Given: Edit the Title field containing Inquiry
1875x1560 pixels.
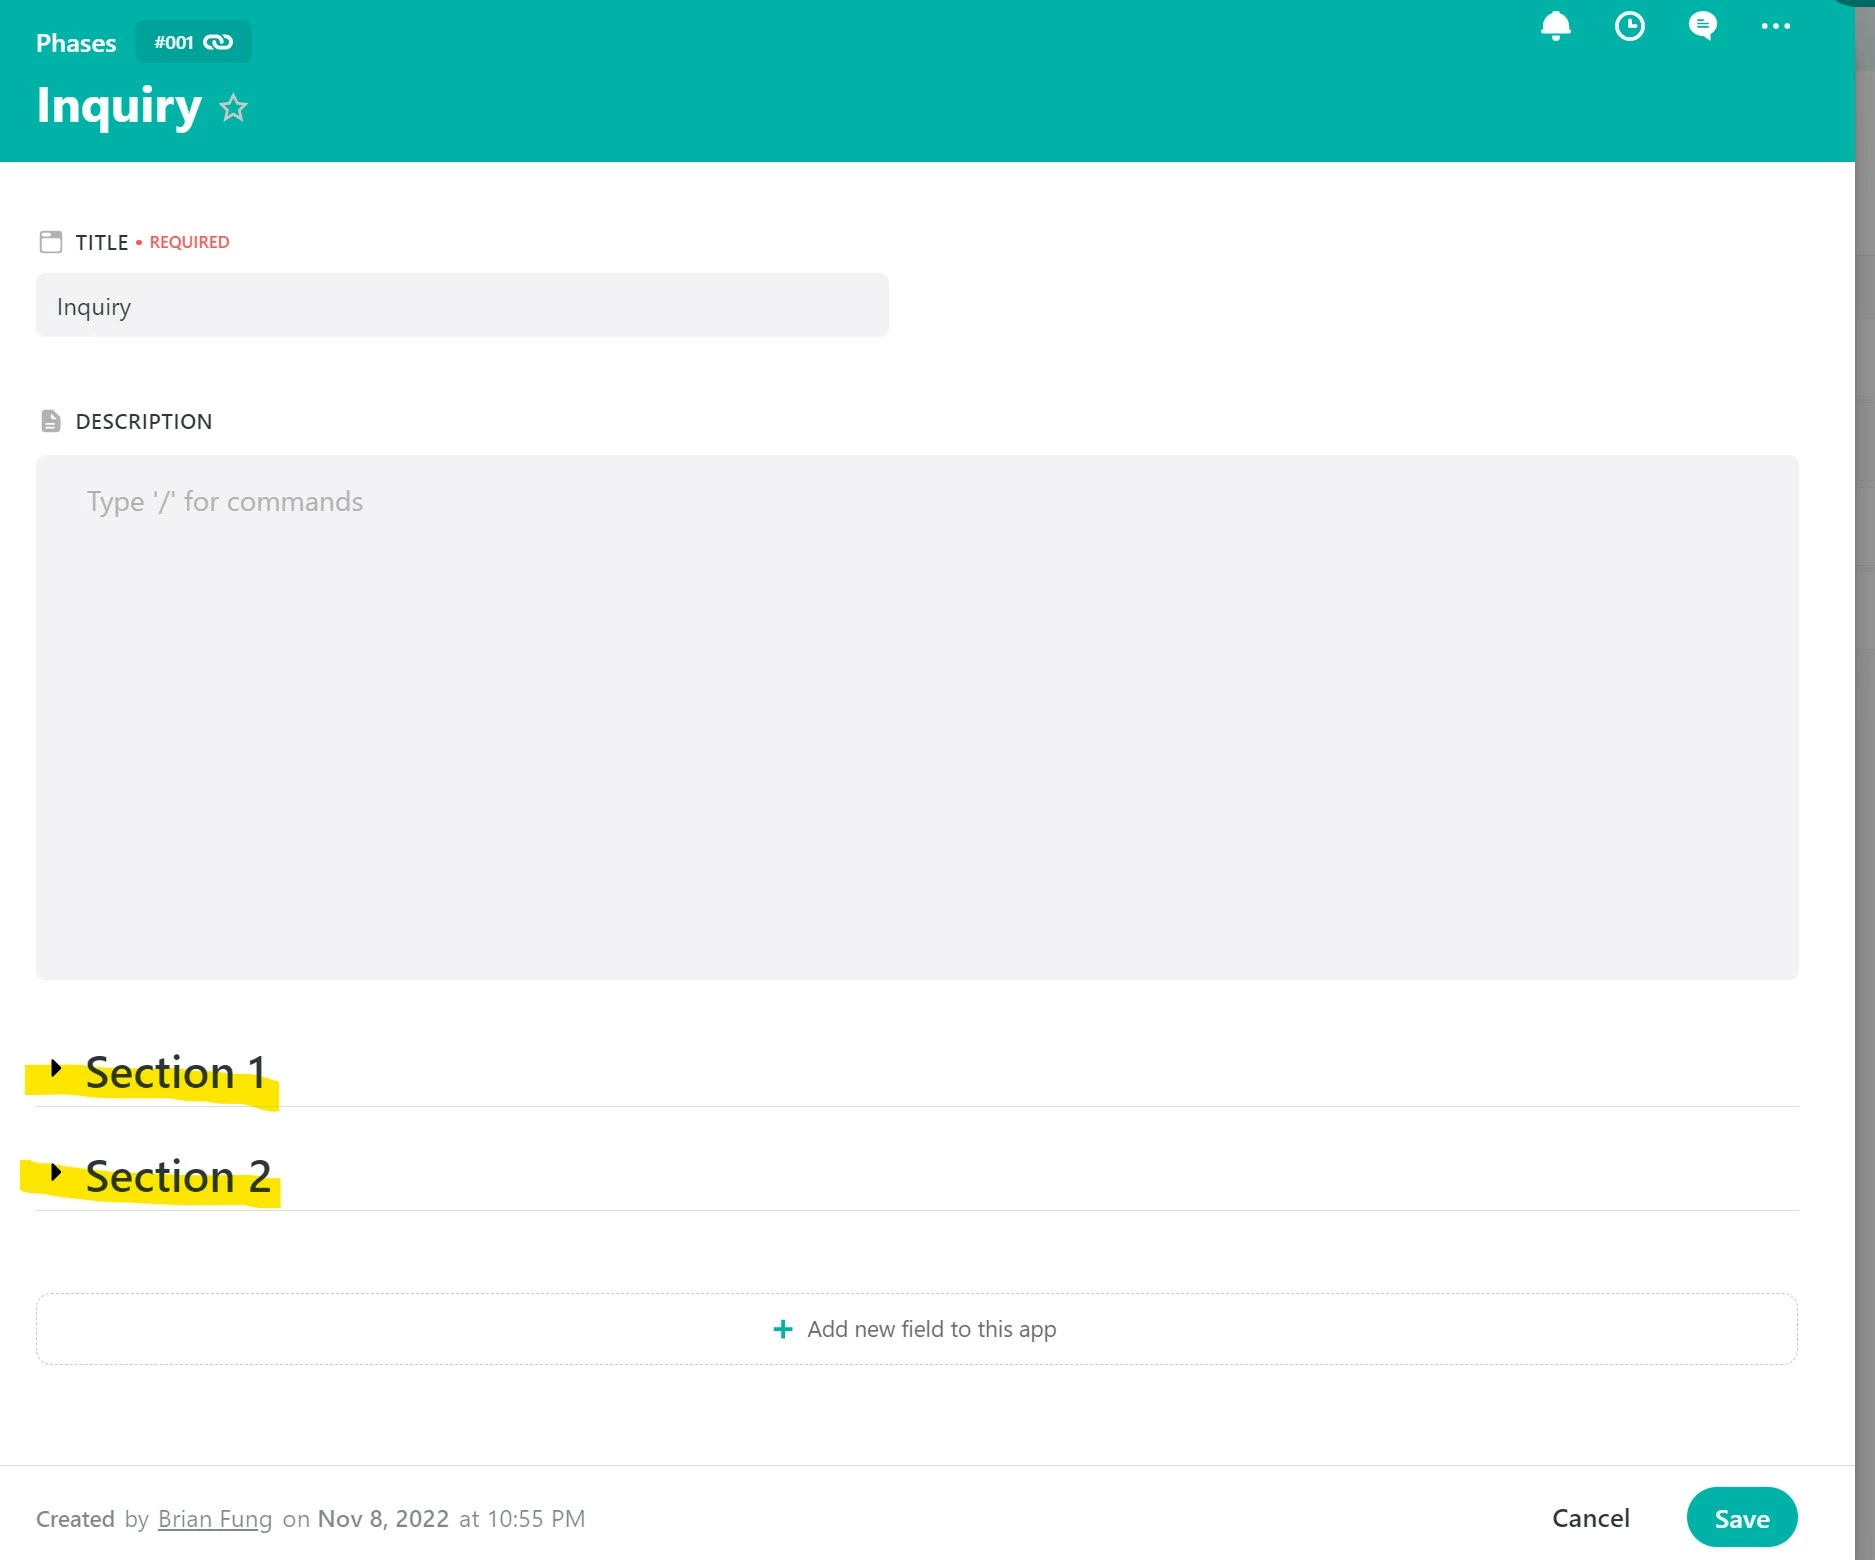Looking at the screenshot, I should (x=462, y=306).
